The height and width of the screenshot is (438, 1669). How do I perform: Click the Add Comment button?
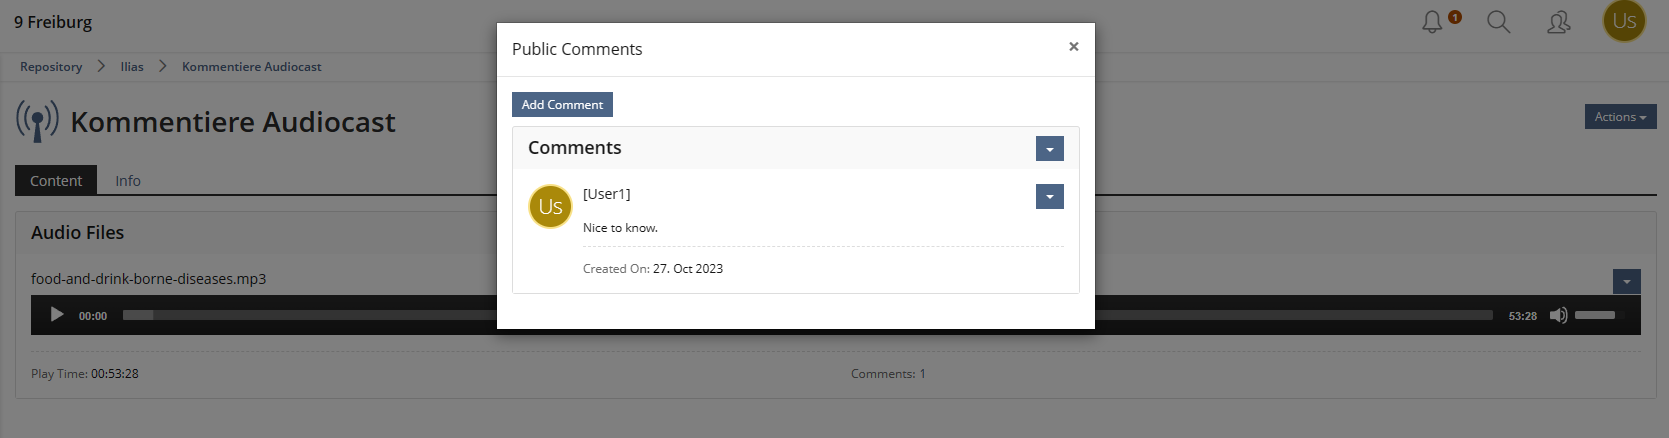(562, 105)
